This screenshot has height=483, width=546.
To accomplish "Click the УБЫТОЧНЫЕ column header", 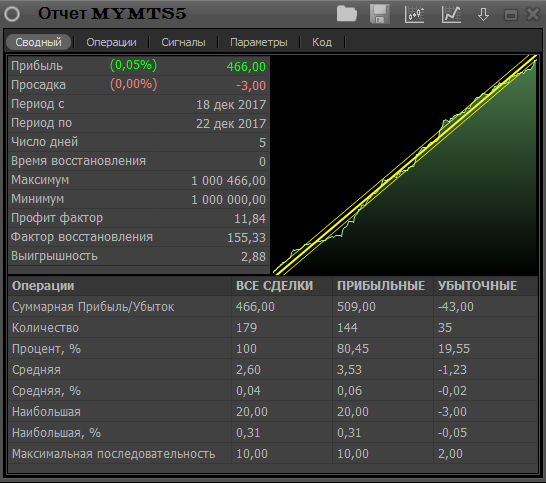I will pyautogui.click(x=477, y=286).
